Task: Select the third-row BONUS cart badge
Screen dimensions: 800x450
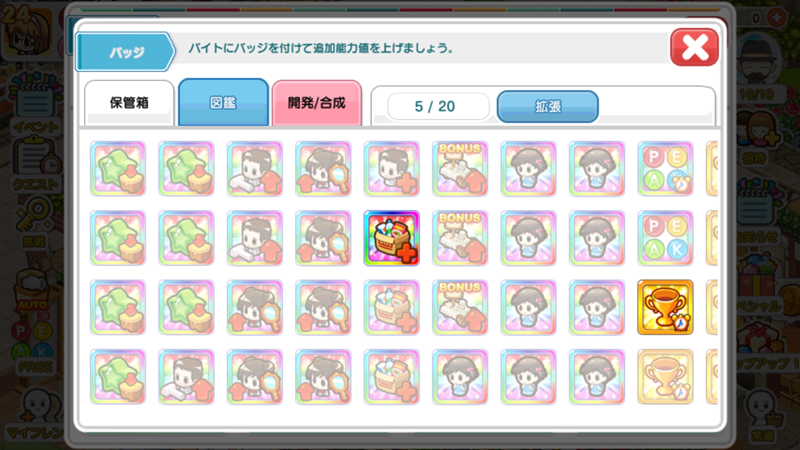Action: coord(460,307)
